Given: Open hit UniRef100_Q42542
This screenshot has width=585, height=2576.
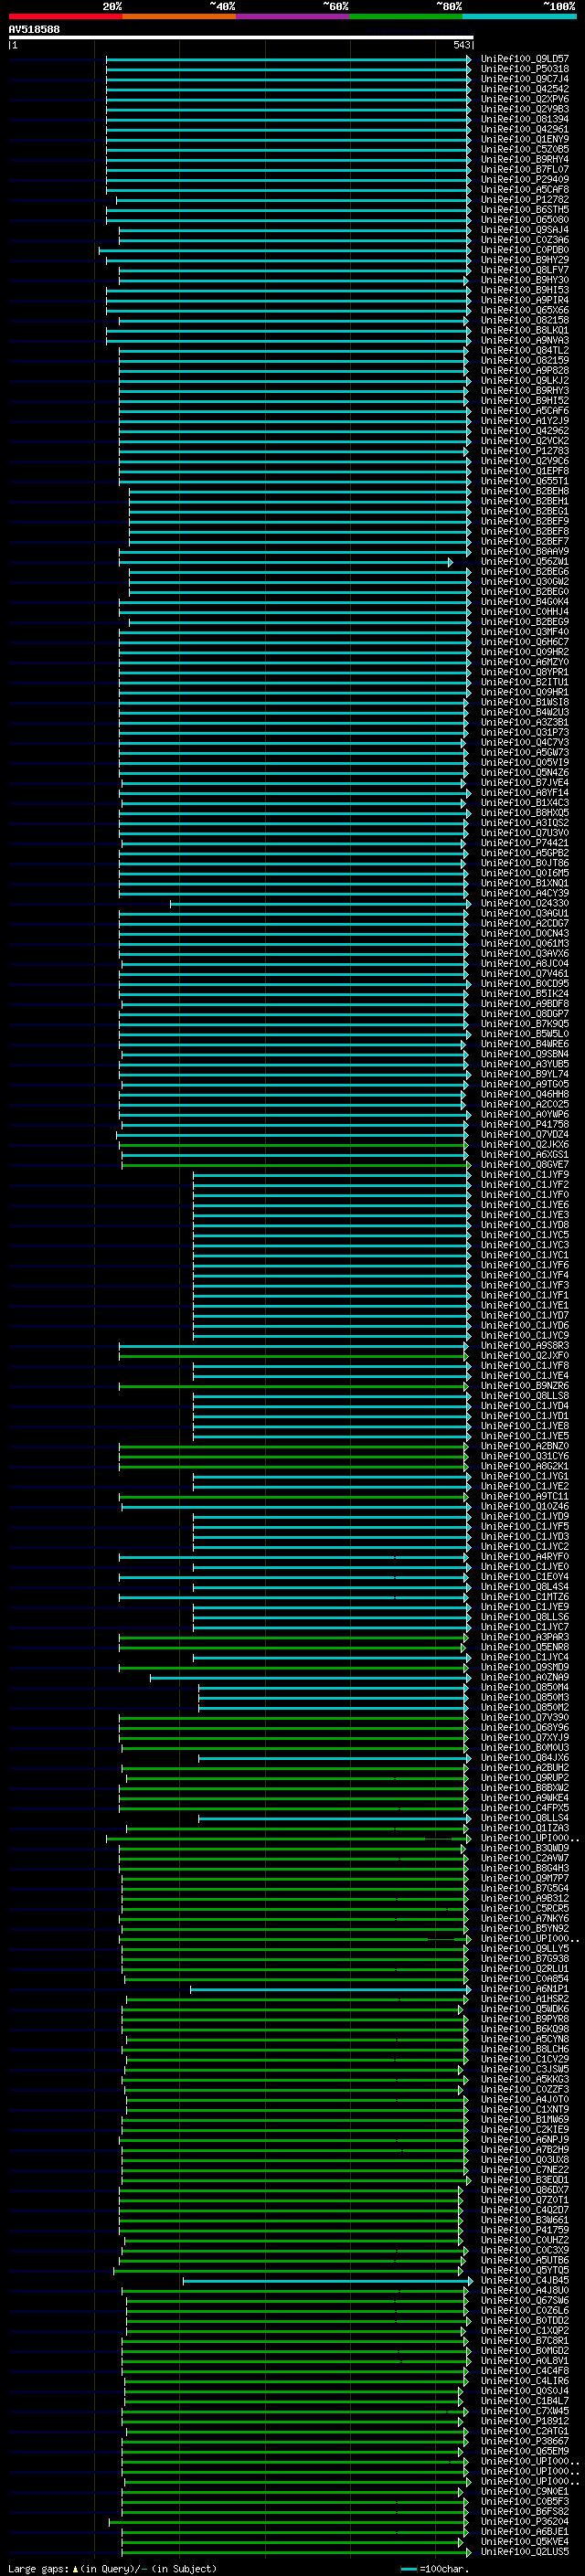Looking at the screenshot, I should tap(524, 89).
